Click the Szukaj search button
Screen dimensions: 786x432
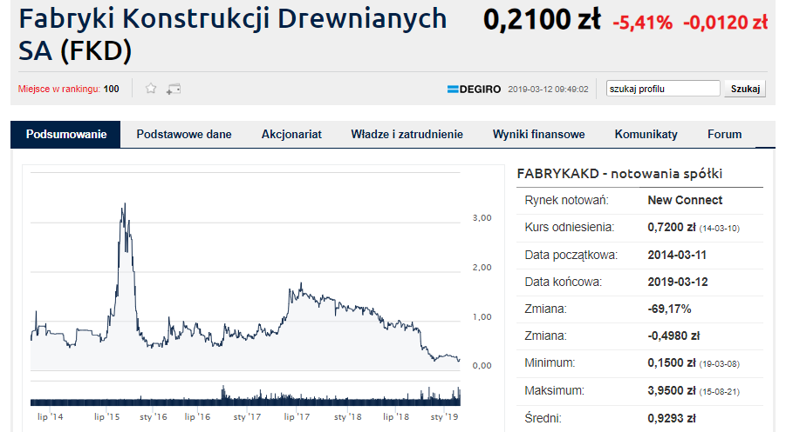point(745,89)
